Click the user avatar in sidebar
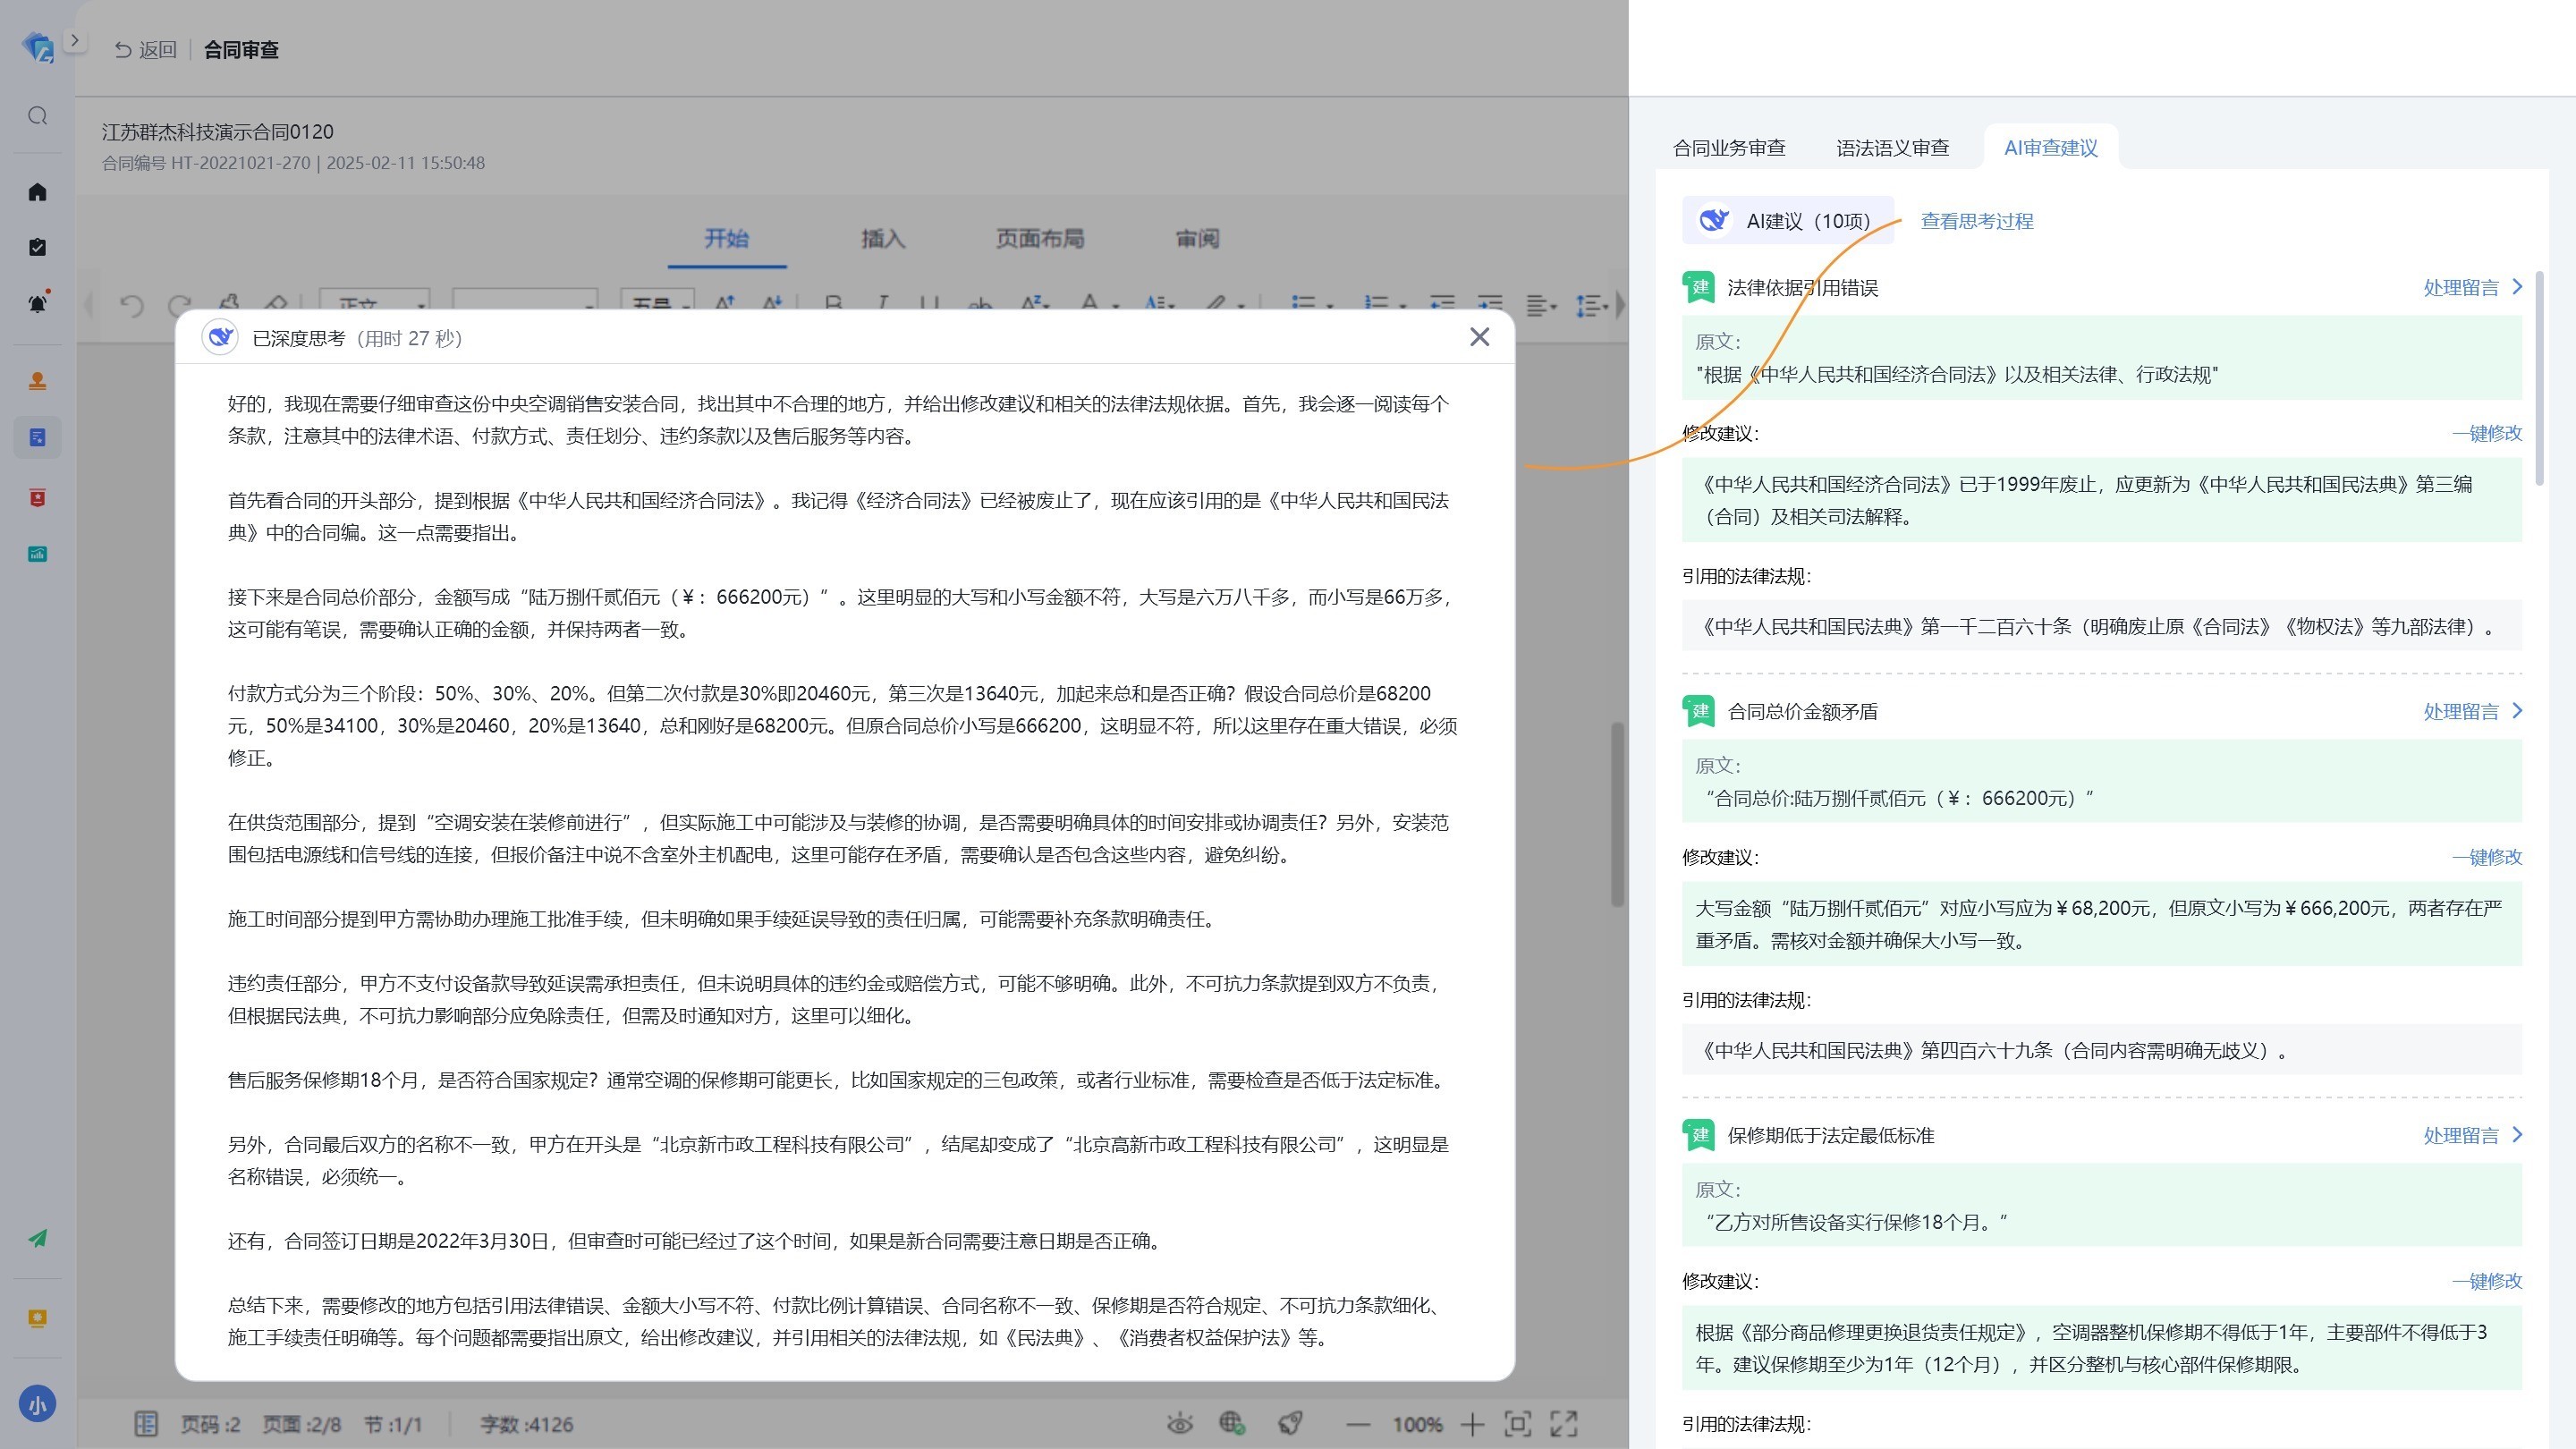2576x1449 pixels. (x=37, y=1404)
